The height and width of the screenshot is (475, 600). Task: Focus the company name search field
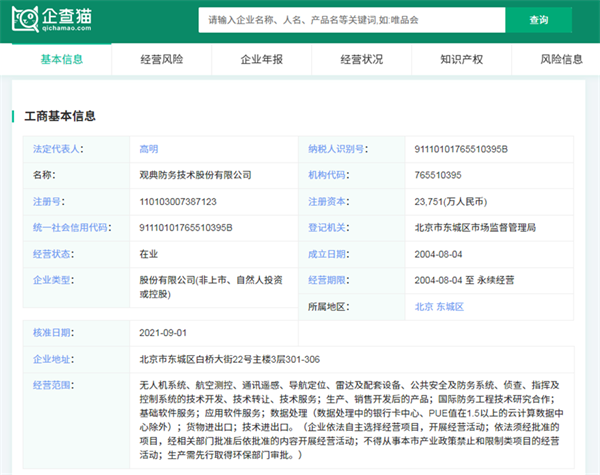coord(352,20)
